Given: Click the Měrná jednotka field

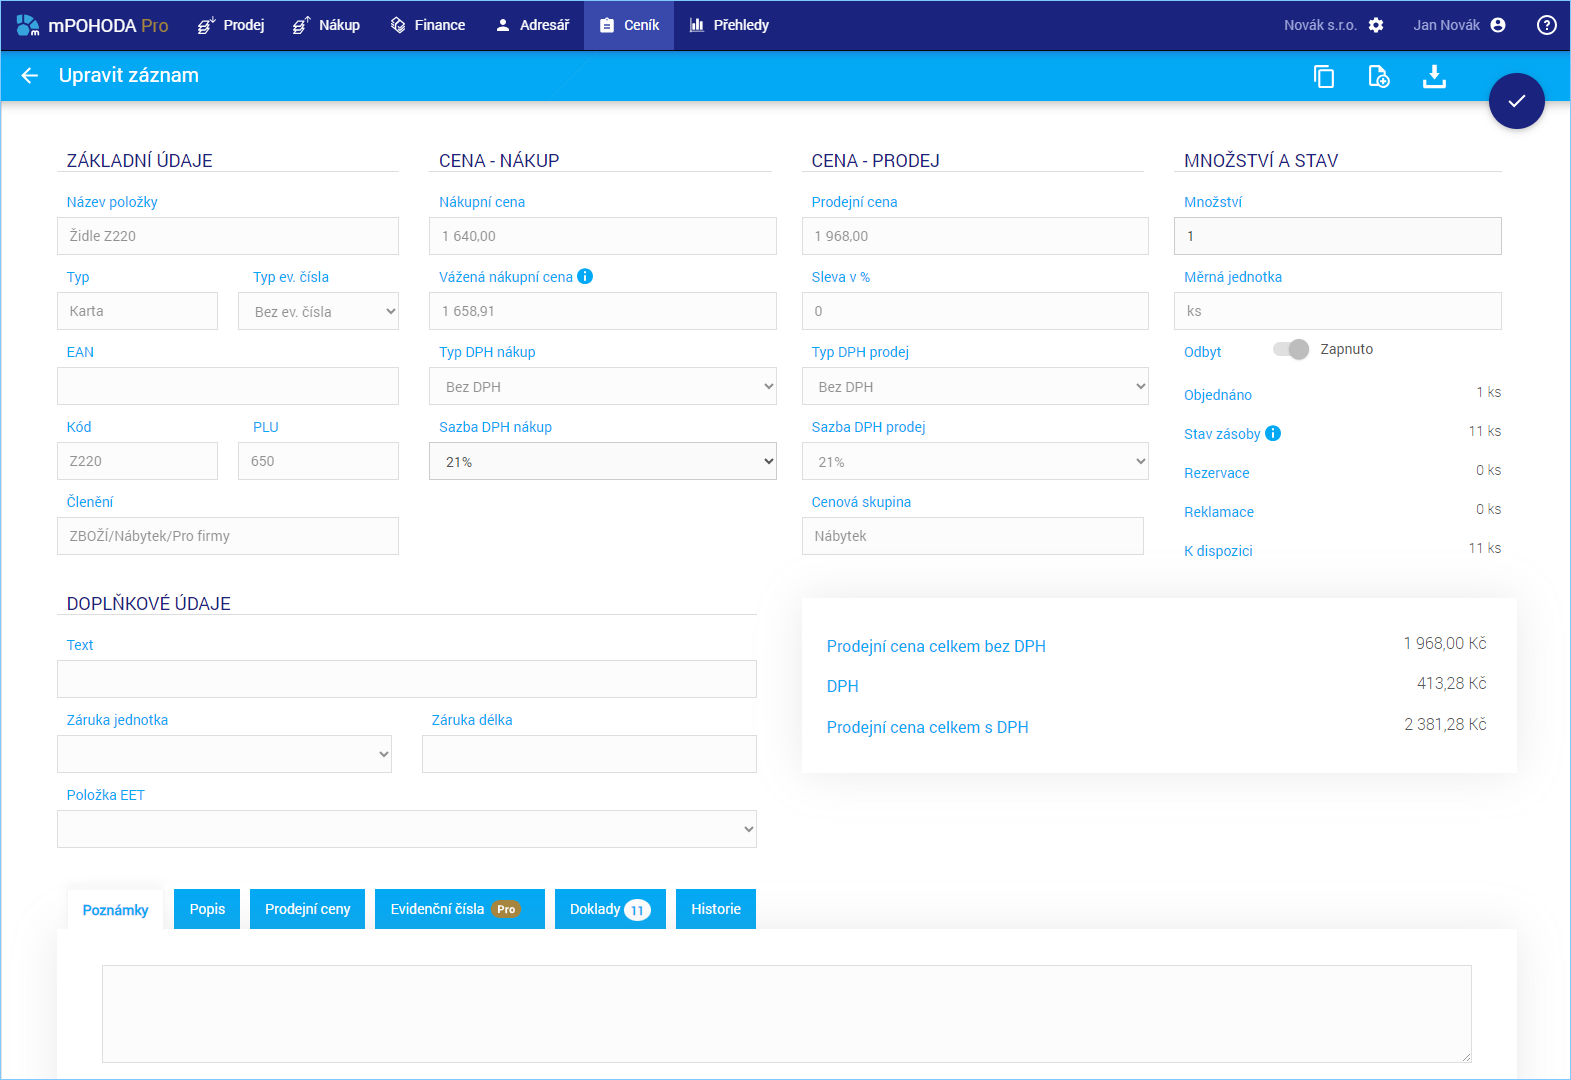Looking at the screenshot, I should coord(1338,311).
